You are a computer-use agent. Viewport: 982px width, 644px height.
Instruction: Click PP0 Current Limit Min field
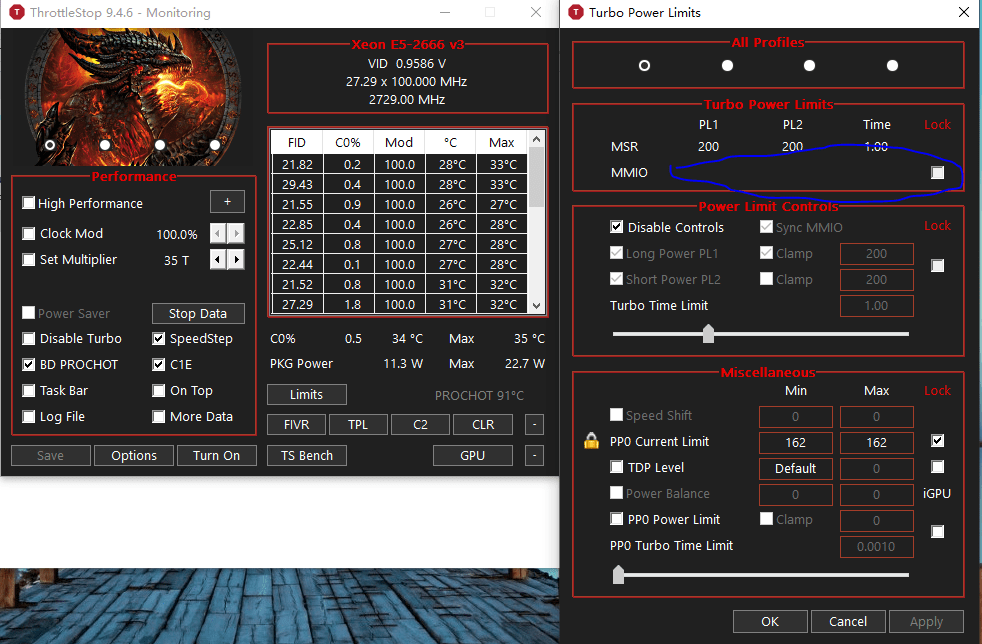795,442
